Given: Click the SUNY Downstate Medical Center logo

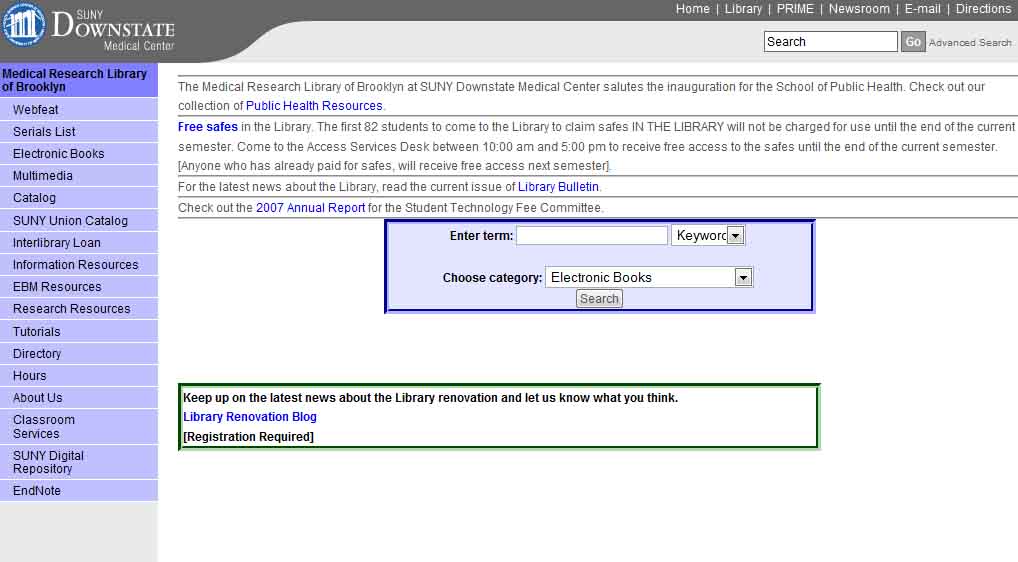Looking at the screenshot, I should pyautogui.click(x=89, y=27).
